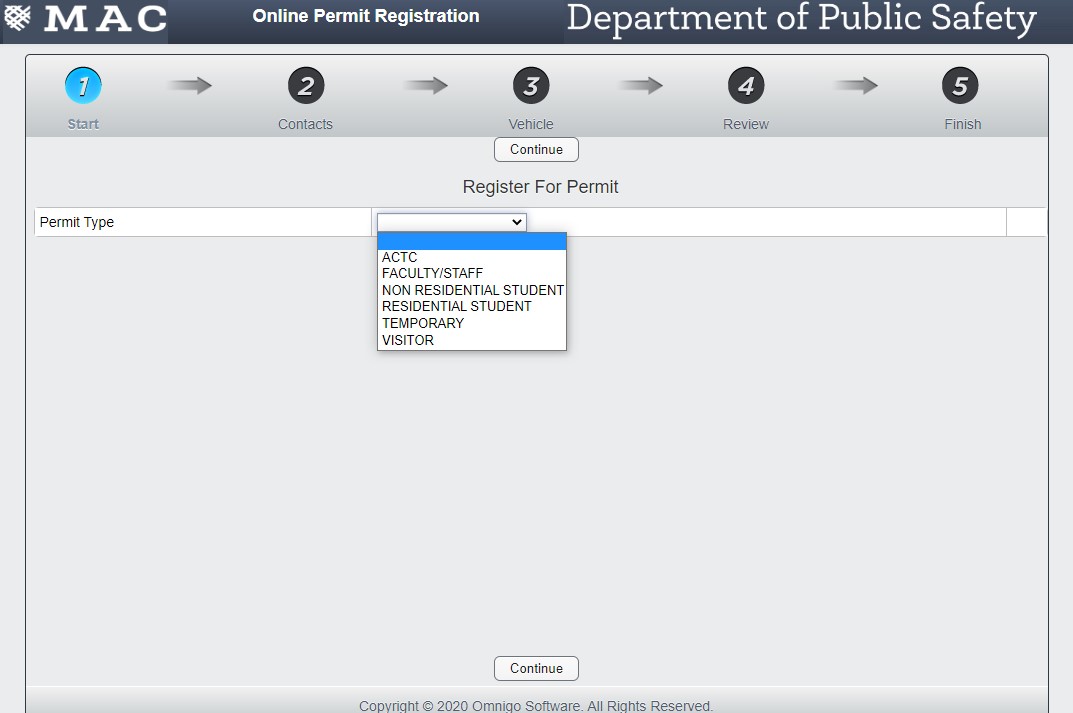Click the arrow between Start and Contacts
This screenshot has height=713, width=1073.
tap(190, 85)
